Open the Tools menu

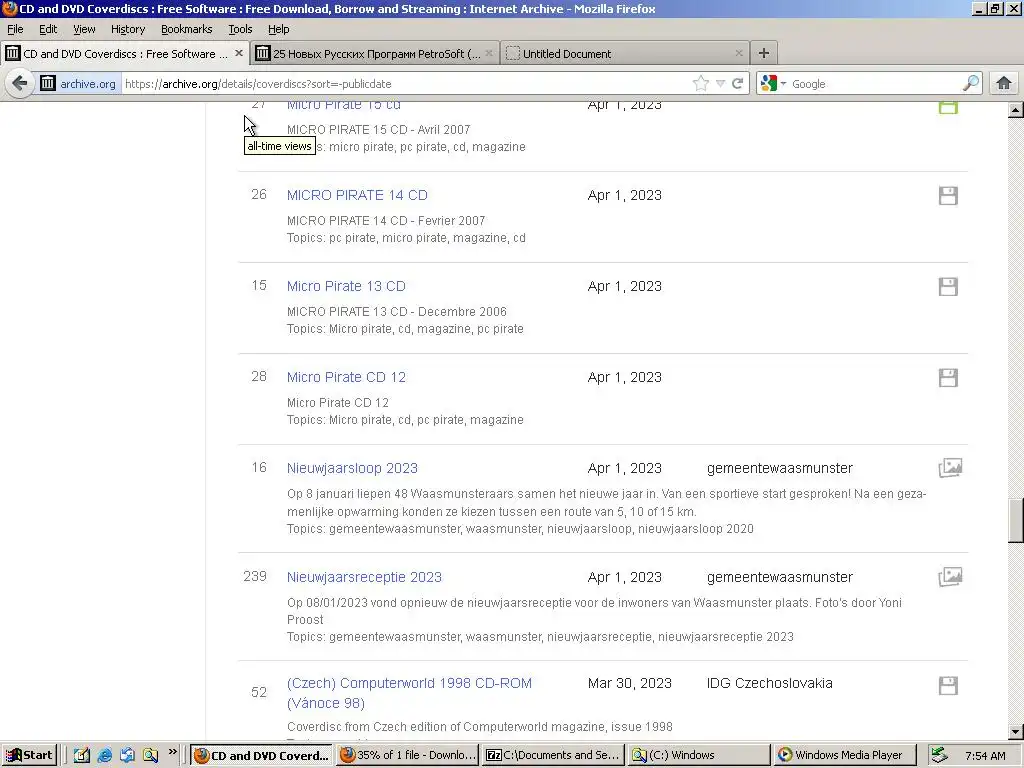coord(240,29)
